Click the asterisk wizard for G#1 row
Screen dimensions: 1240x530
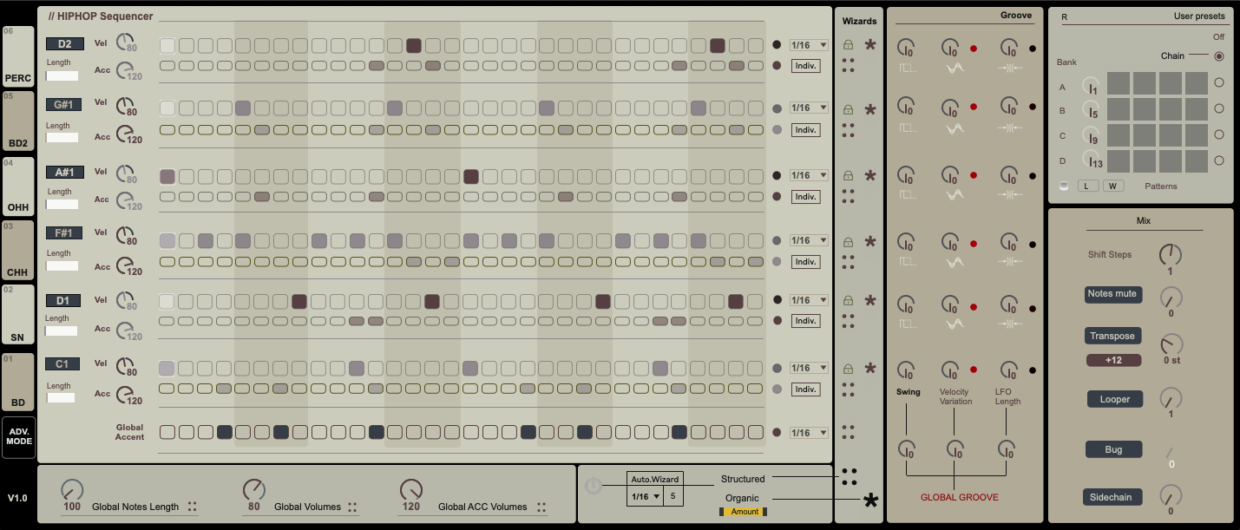coord(870,110)
